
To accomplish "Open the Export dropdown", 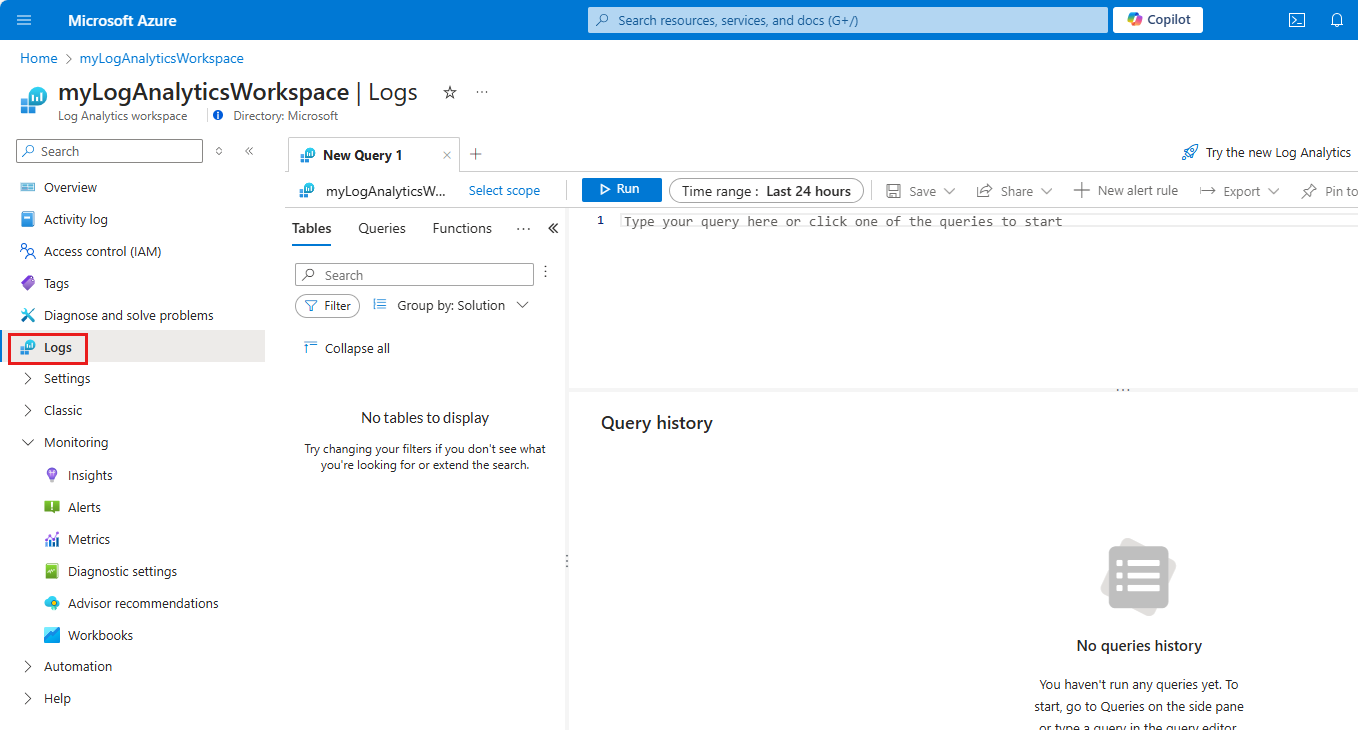I will click(x=1240, y=191).
